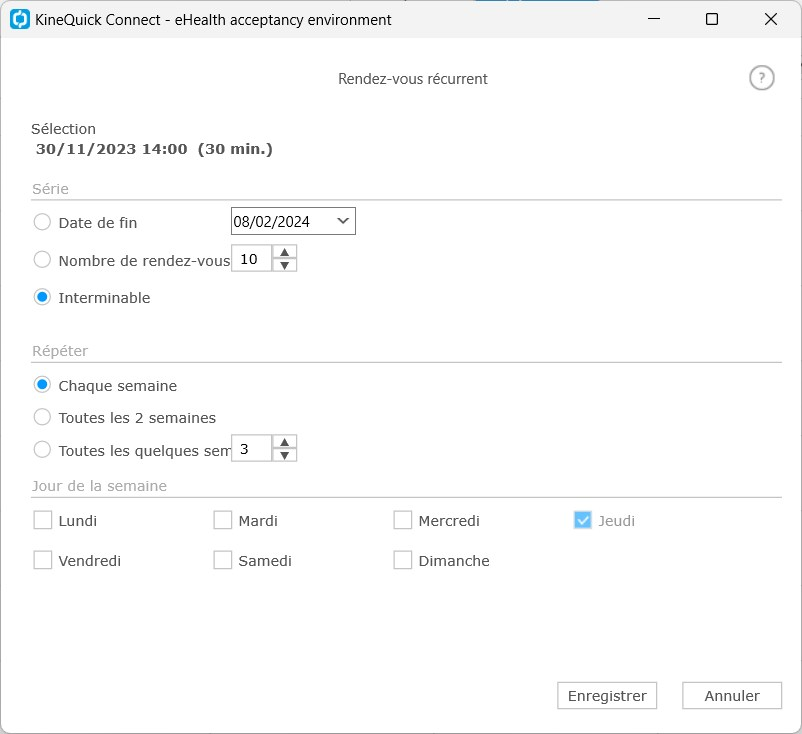This screenshot has height=734, width=802.
Task: Tick the Samedi checkbox
Action: 222,560
